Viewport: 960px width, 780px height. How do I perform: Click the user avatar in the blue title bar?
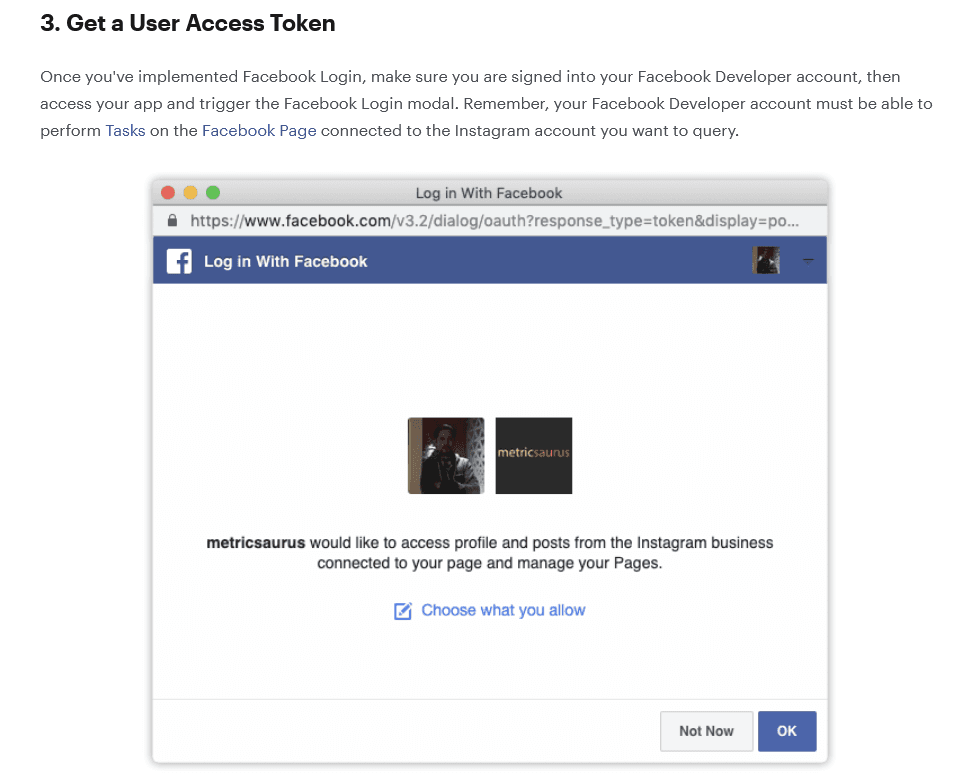pyautogui.click(x=766, y=259)
